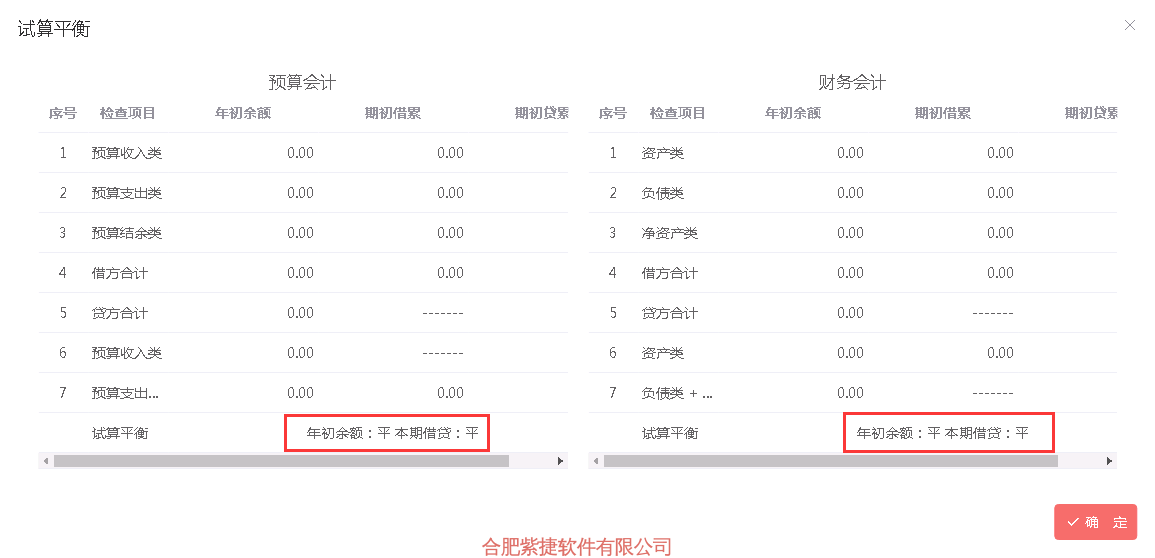Select the 负债类 second row in 财务会计
The image size is (1155, 558).
853,193
